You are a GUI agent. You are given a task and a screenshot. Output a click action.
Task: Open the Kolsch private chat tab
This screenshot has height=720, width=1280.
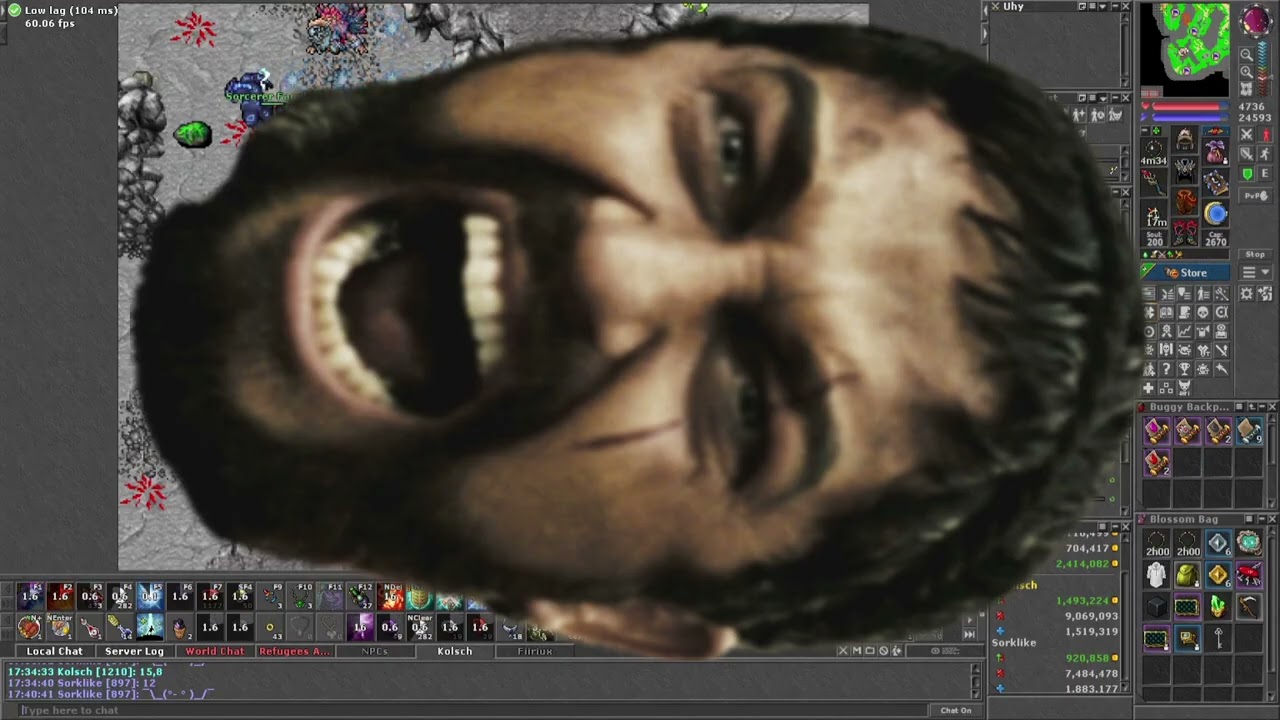pos(454,651)
